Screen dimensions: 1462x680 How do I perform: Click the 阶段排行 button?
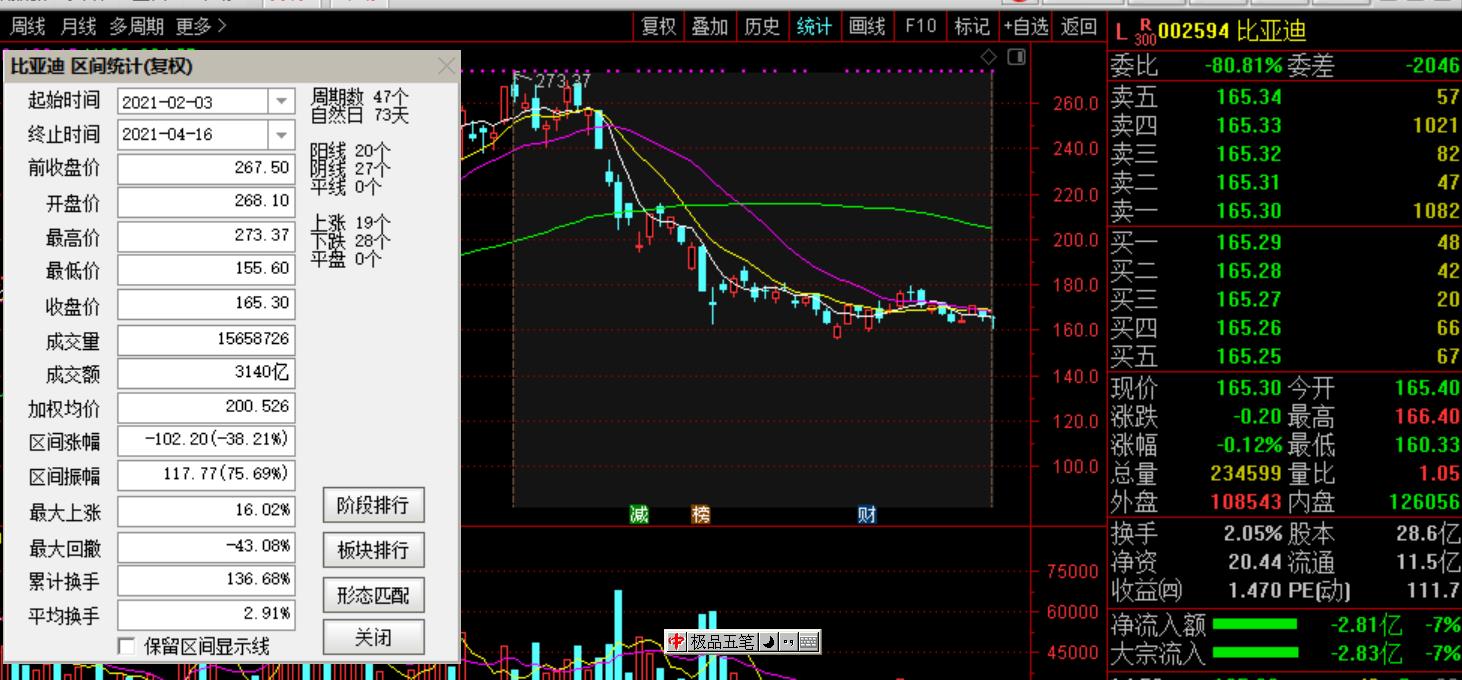click(x=373, y=505)
